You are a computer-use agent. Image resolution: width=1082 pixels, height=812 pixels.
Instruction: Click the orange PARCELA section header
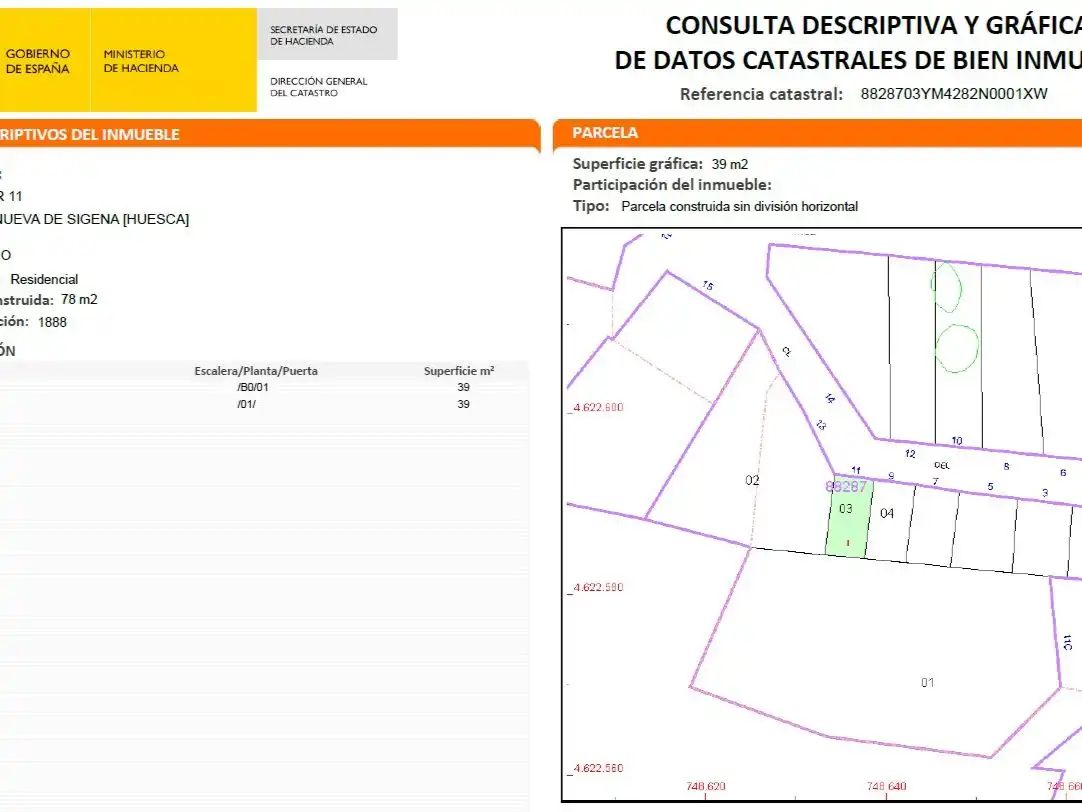[817, 132]
